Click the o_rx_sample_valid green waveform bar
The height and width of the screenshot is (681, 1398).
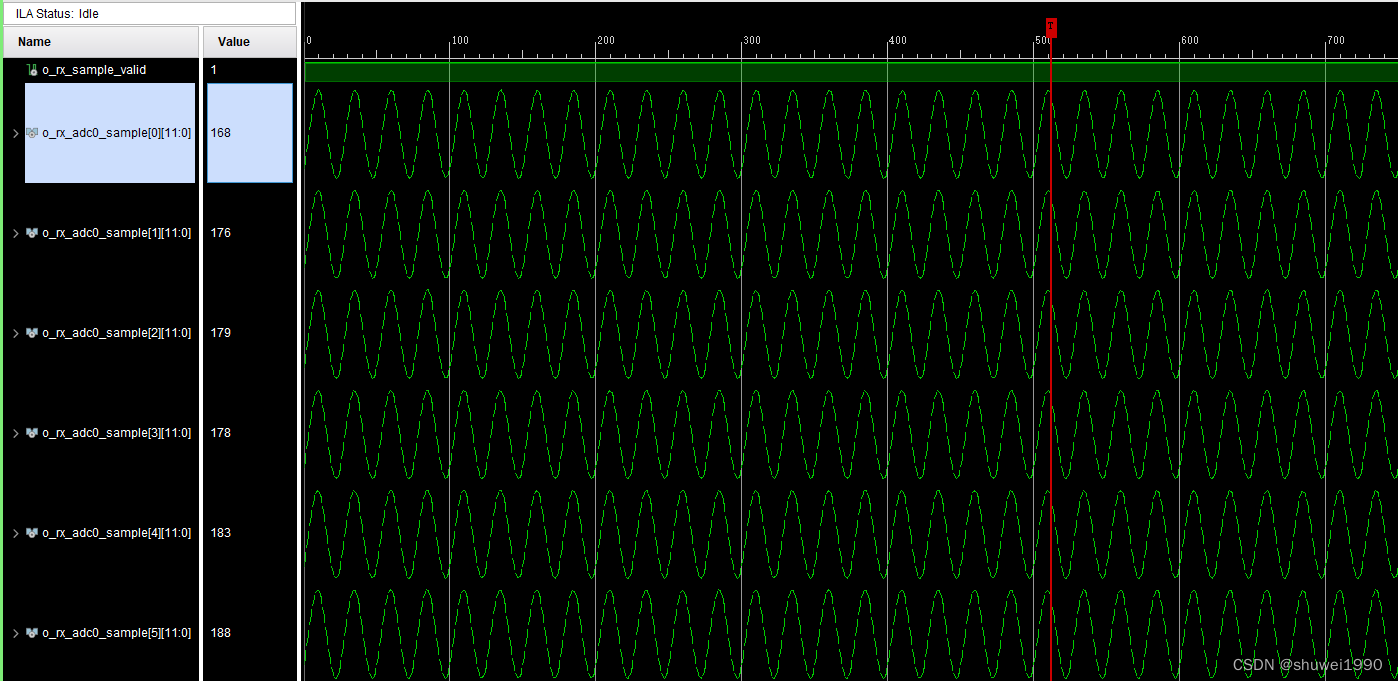click(x=850, y=71)
